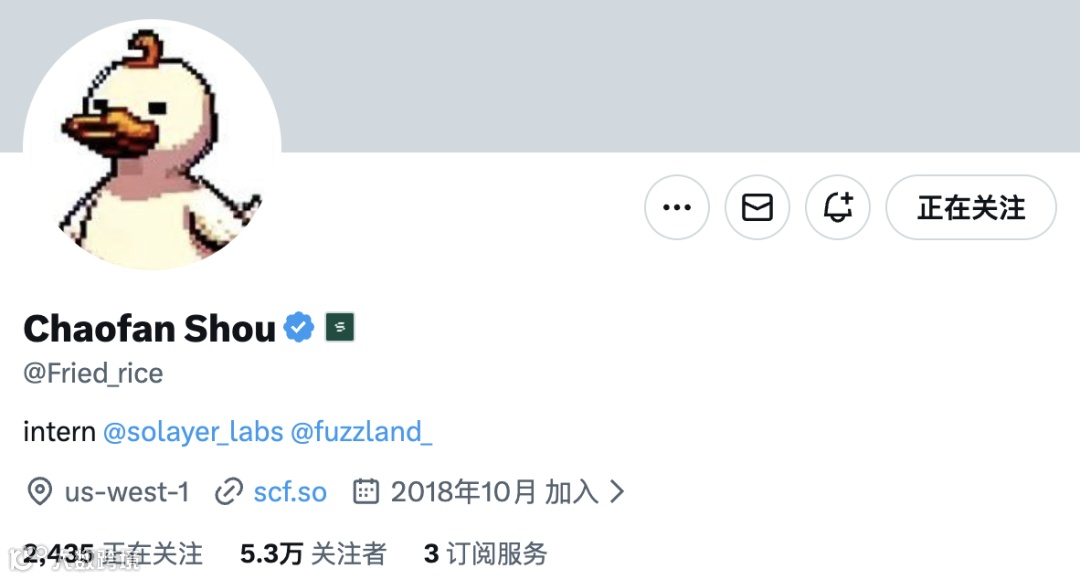Visit the scf.so website link

tap(290, 492)
